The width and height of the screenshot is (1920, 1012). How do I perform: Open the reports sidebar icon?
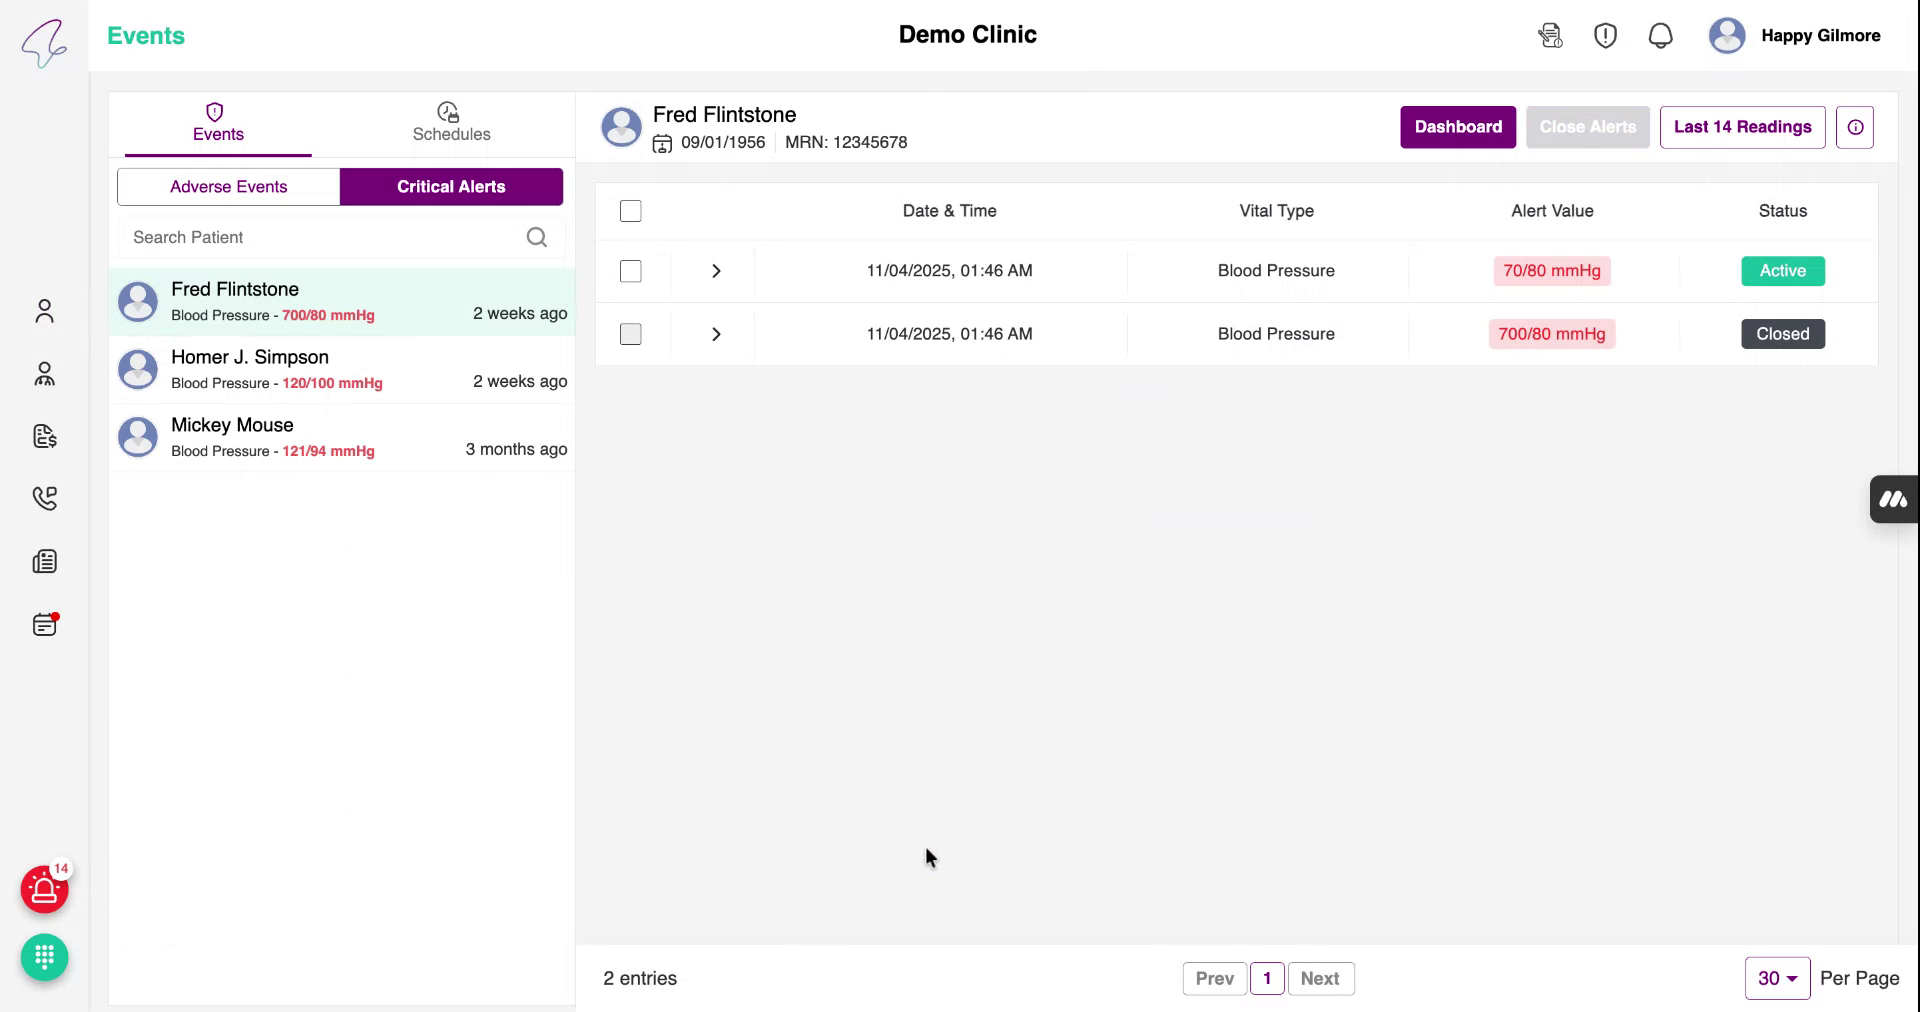[44, 561]
